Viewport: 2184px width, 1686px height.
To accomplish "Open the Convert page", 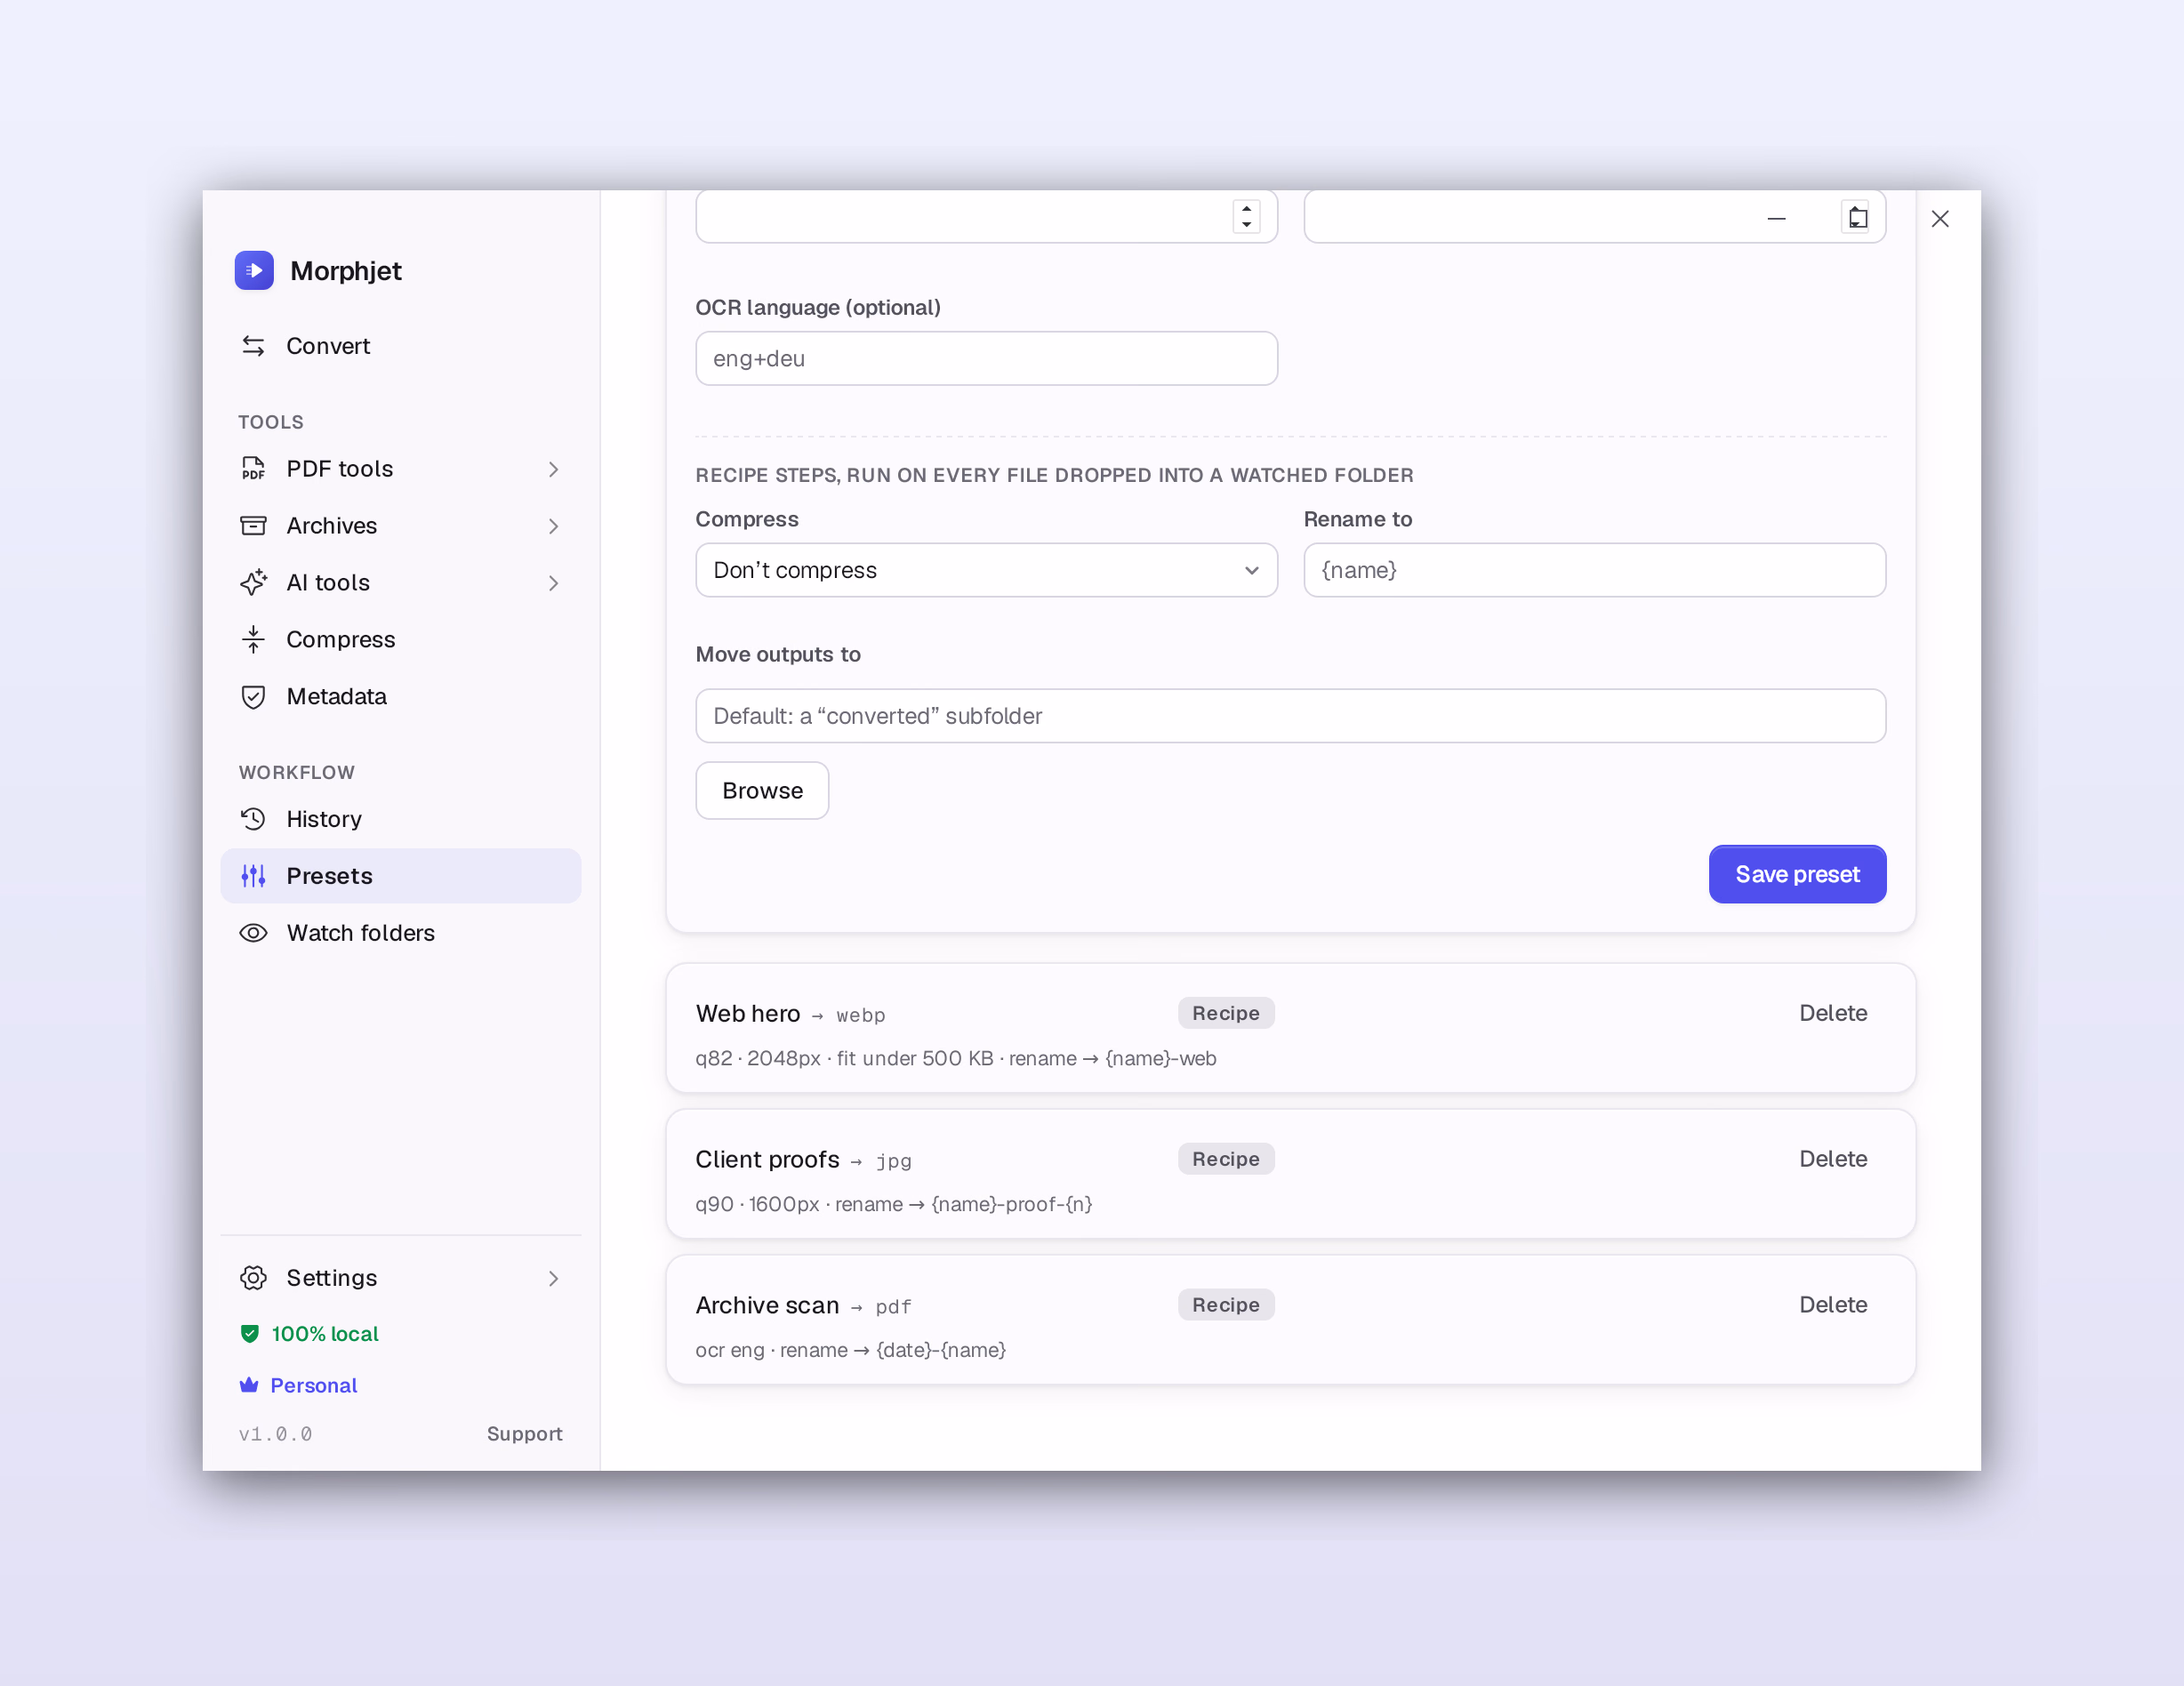I will click(x=400, y=346).
